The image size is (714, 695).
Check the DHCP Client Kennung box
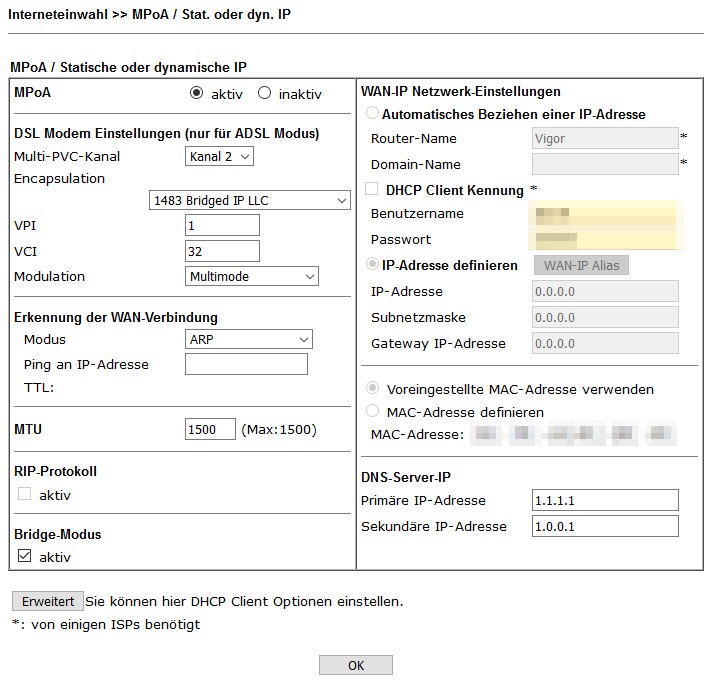(x=373, y=189)
